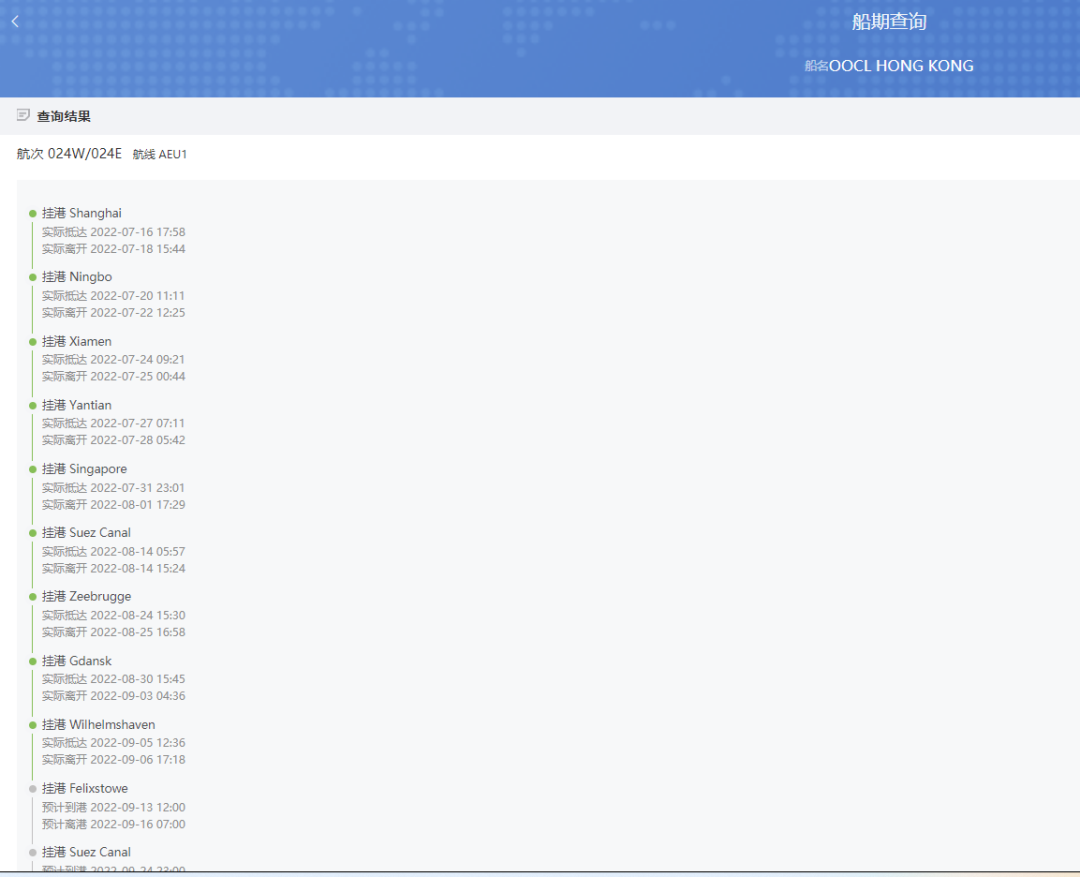This screenshot has height=877, width=1080.
Task: Select the vessel name OOCL HONG KONG
Action: (x=901, y=66)
